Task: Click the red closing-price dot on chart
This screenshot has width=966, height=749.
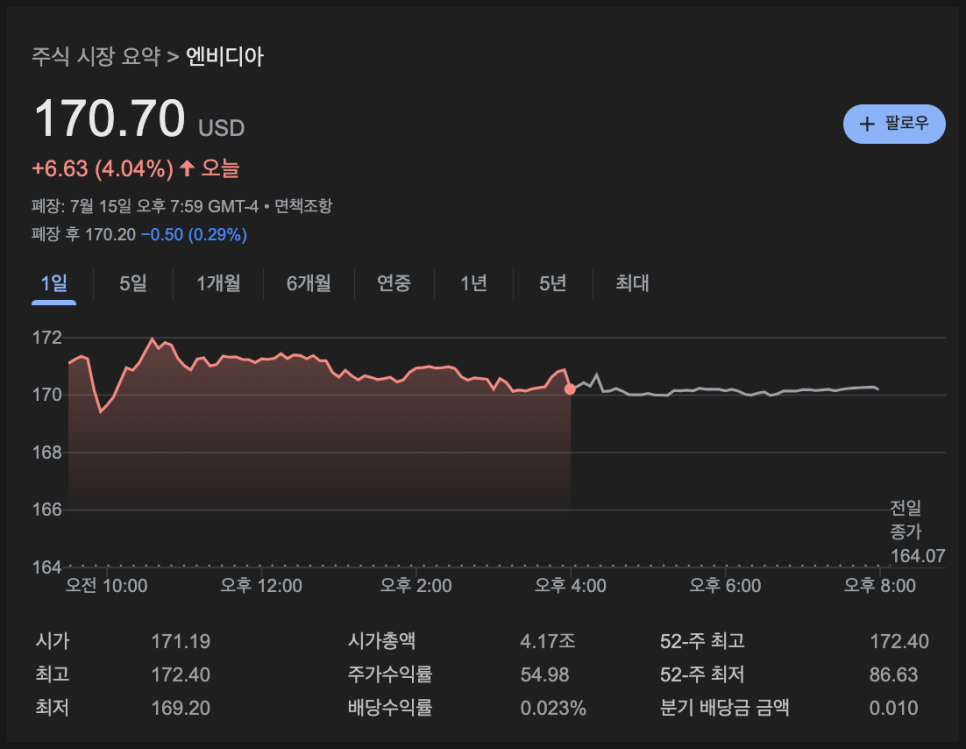Action: click(x=570, y=389)
